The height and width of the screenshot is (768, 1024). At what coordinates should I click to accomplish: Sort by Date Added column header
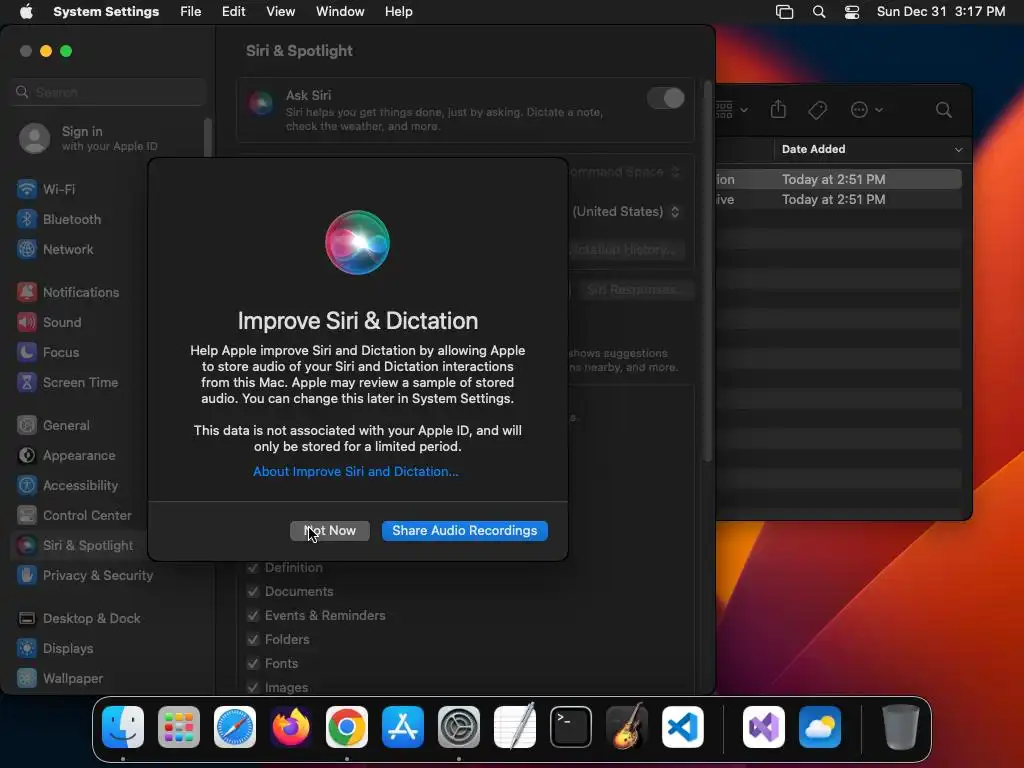point(872,149)
